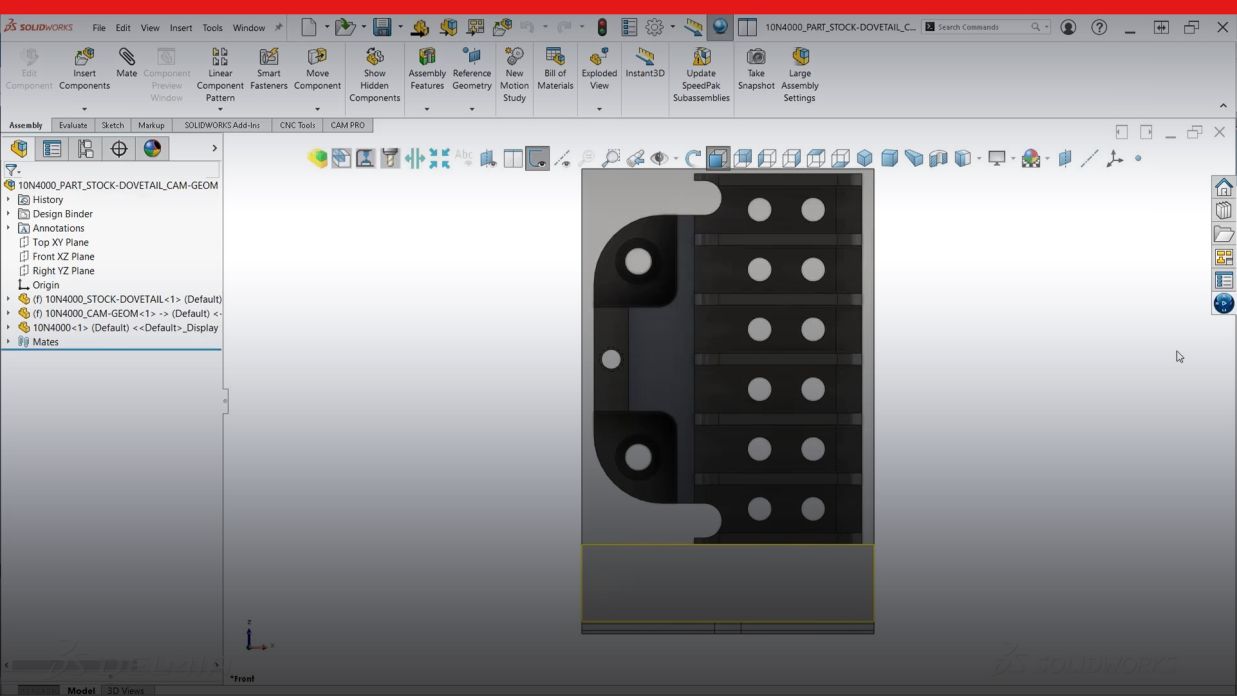Click the DisplayManager color sphere tab
The height and width of the screenshot is (696, 1237).
point(152,149)
